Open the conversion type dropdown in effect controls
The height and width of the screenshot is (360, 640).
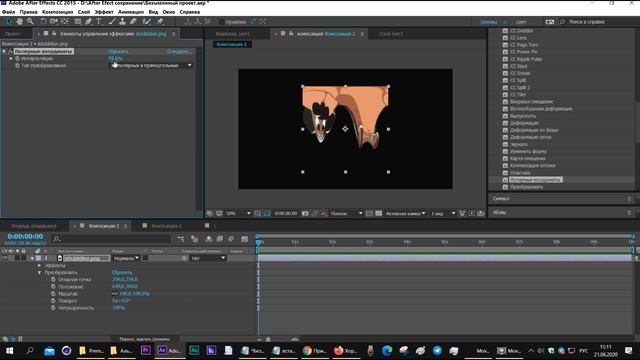(151, 65)
